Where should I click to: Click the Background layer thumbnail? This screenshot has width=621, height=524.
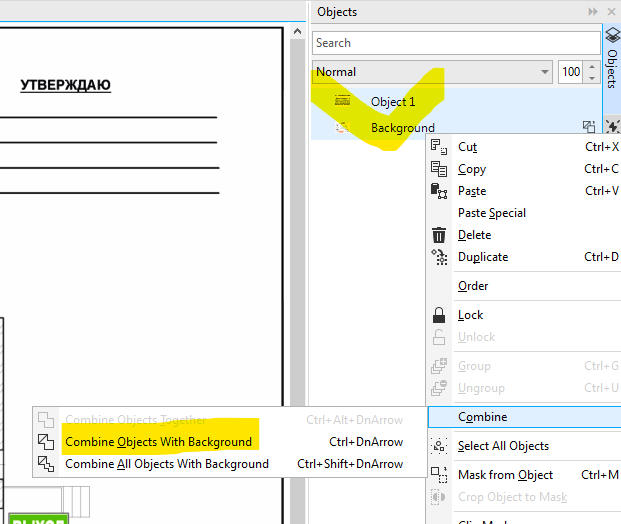(343, 128)
